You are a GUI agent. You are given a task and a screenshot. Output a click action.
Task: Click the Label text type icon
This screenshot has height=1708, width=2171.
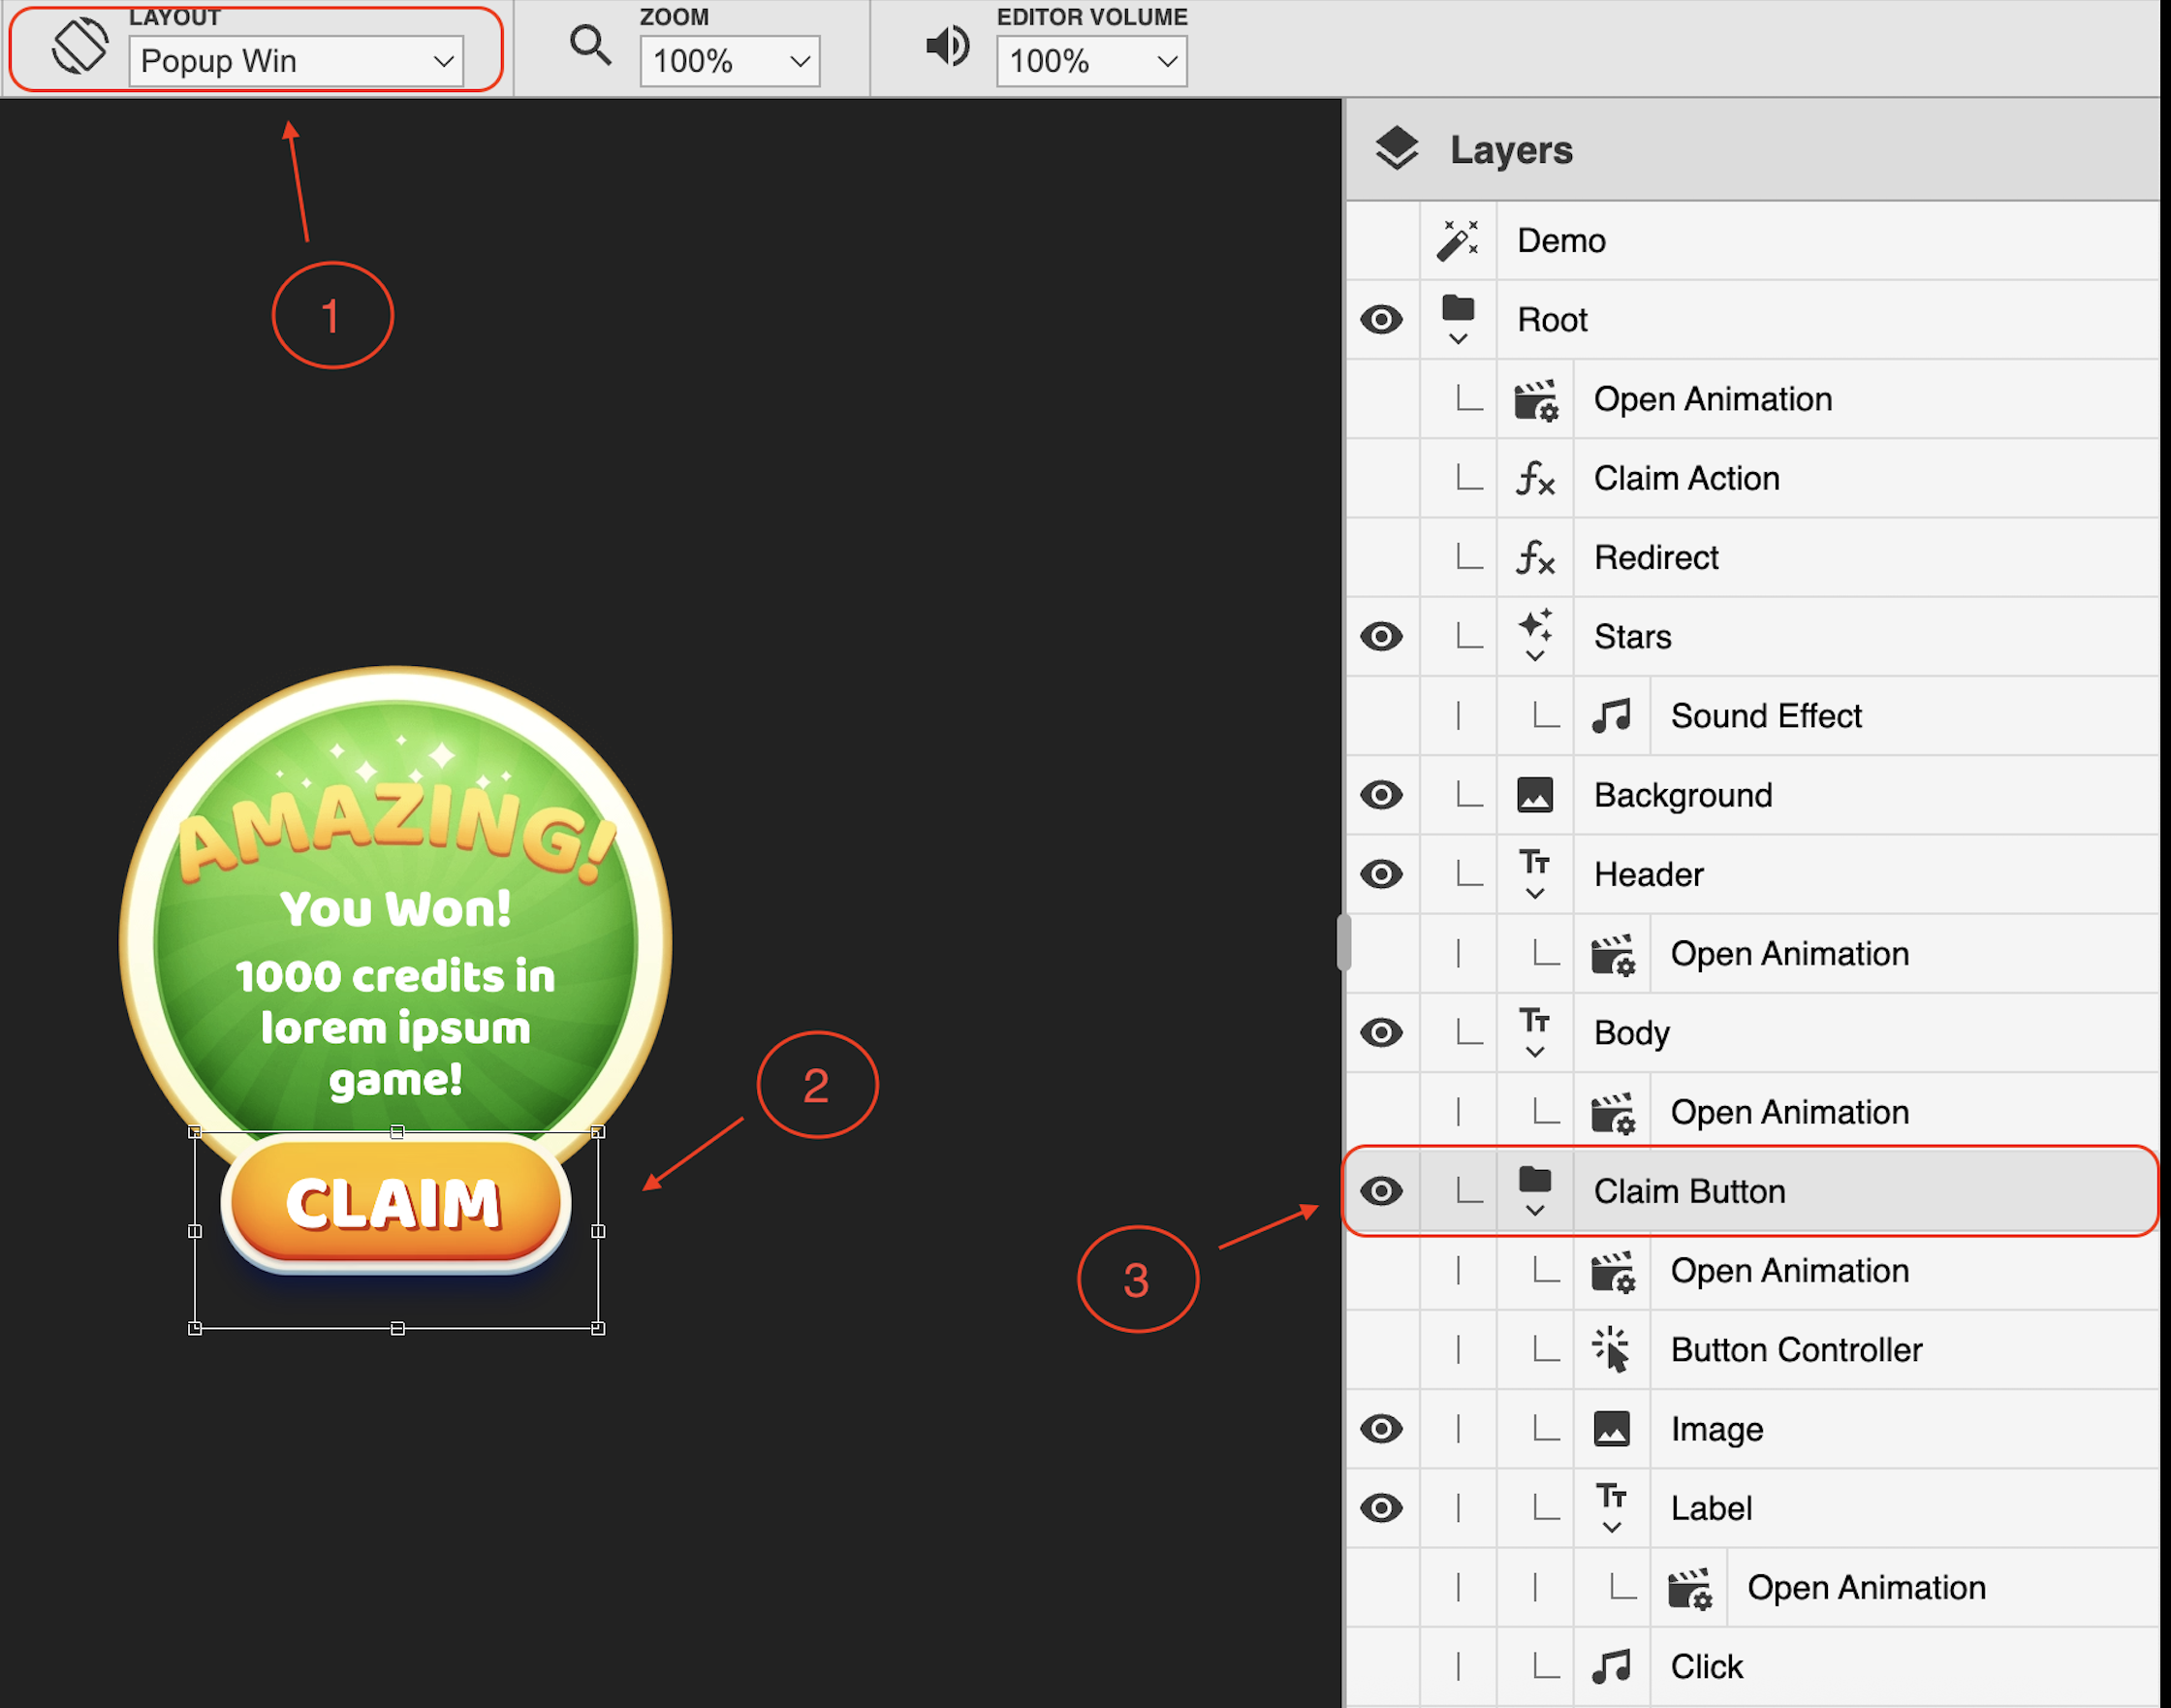1611,1496
